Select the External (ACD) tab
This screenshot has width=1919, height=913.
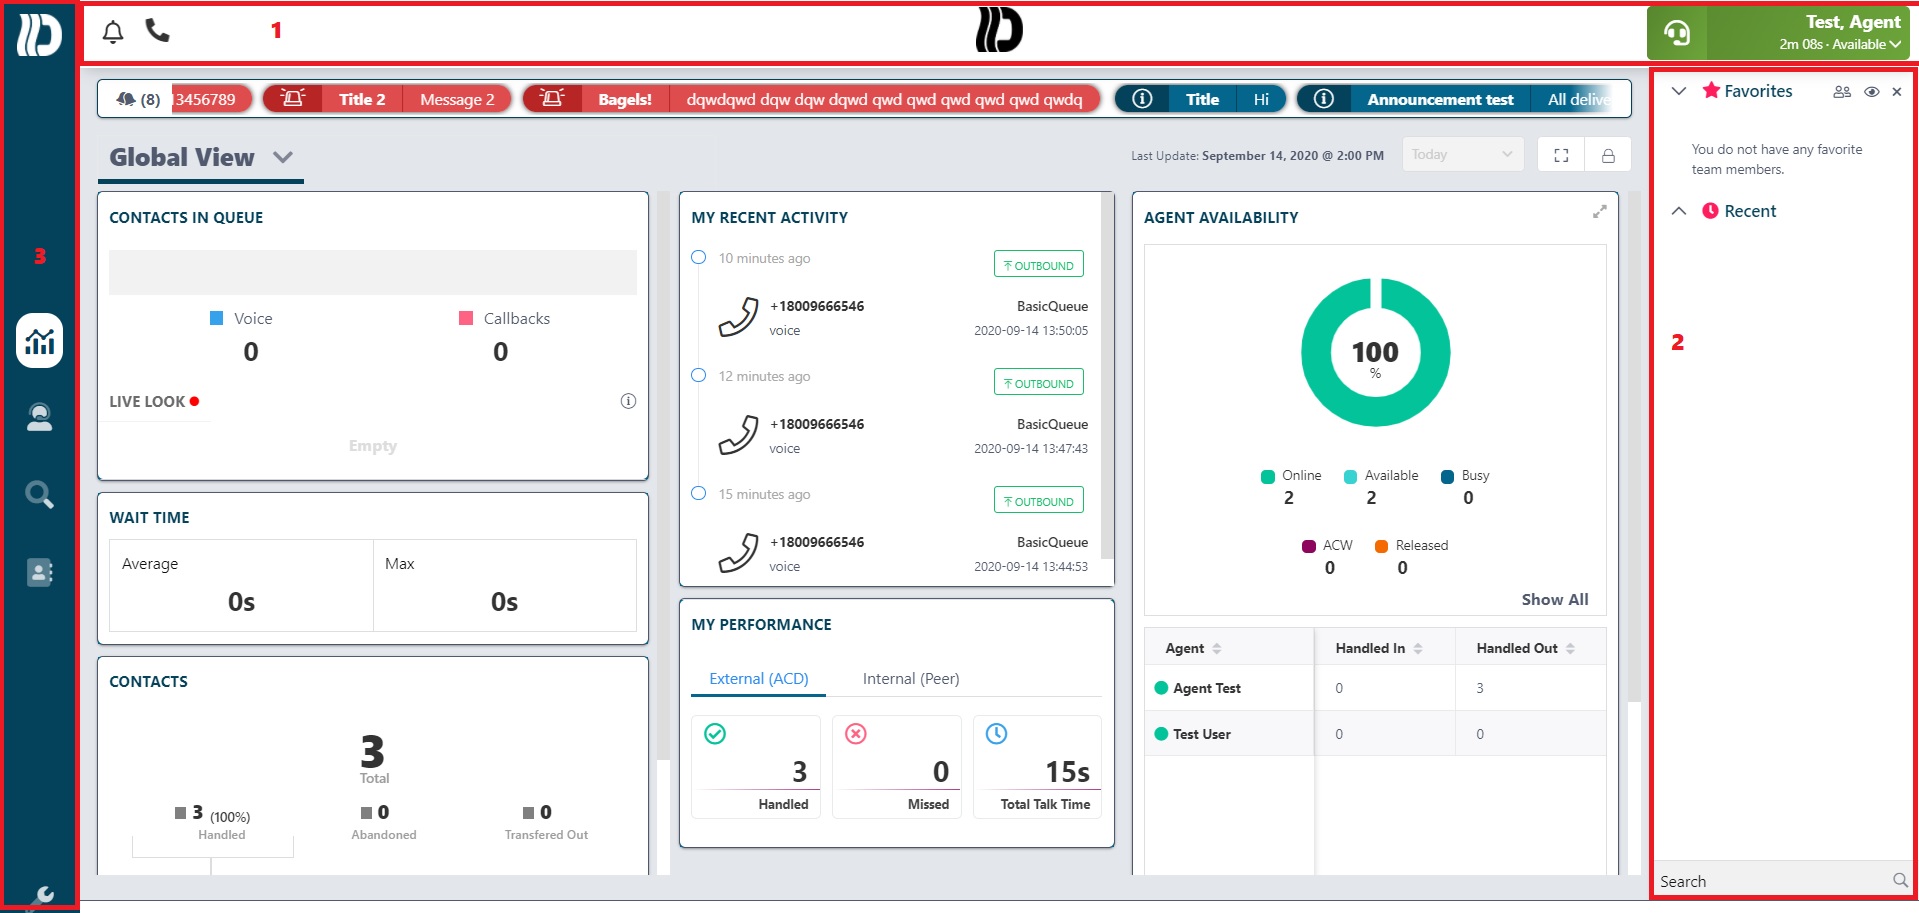(758, 679)
